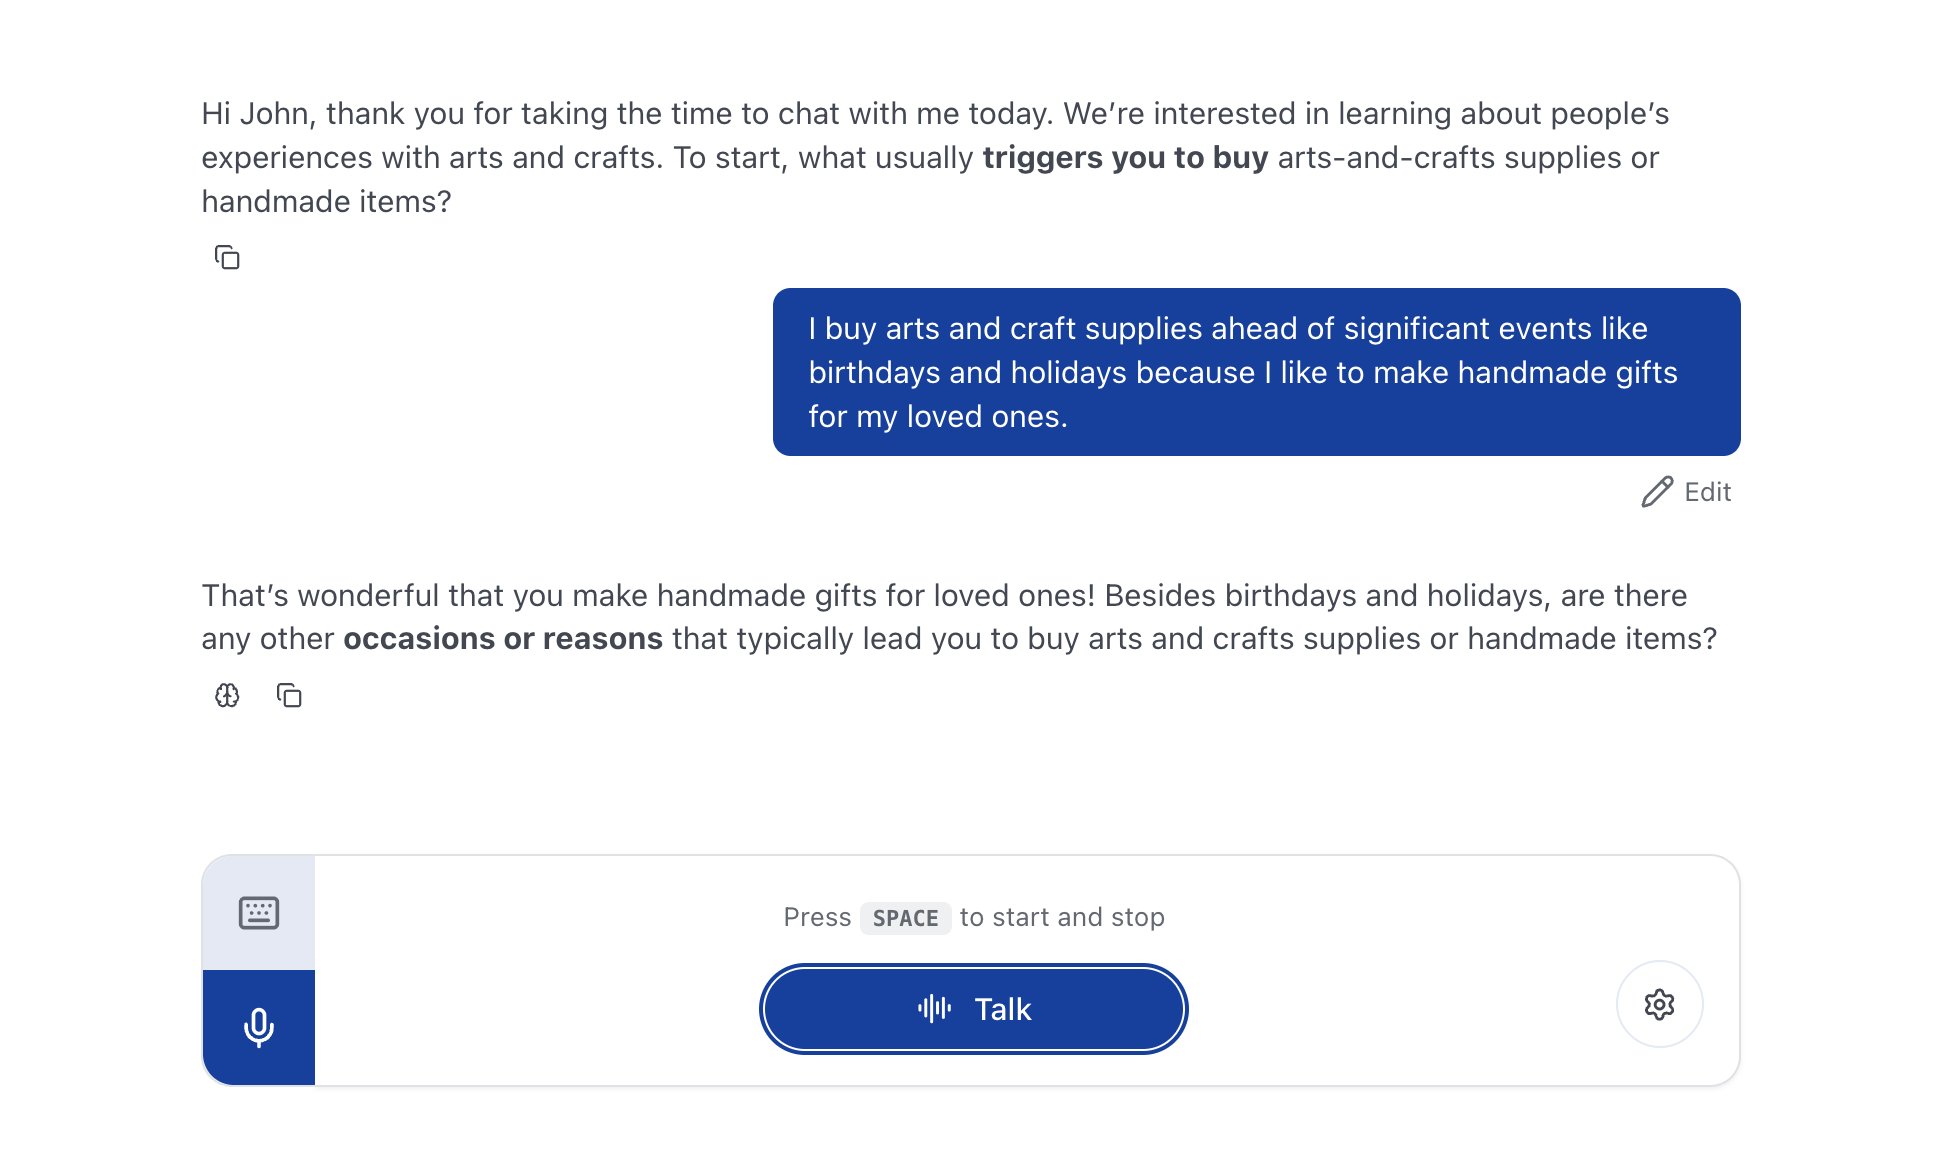Viewport: 1936px width, 1153px height.
Task: Click the waveform icon inside Talk
Action: coord(934,1008)
